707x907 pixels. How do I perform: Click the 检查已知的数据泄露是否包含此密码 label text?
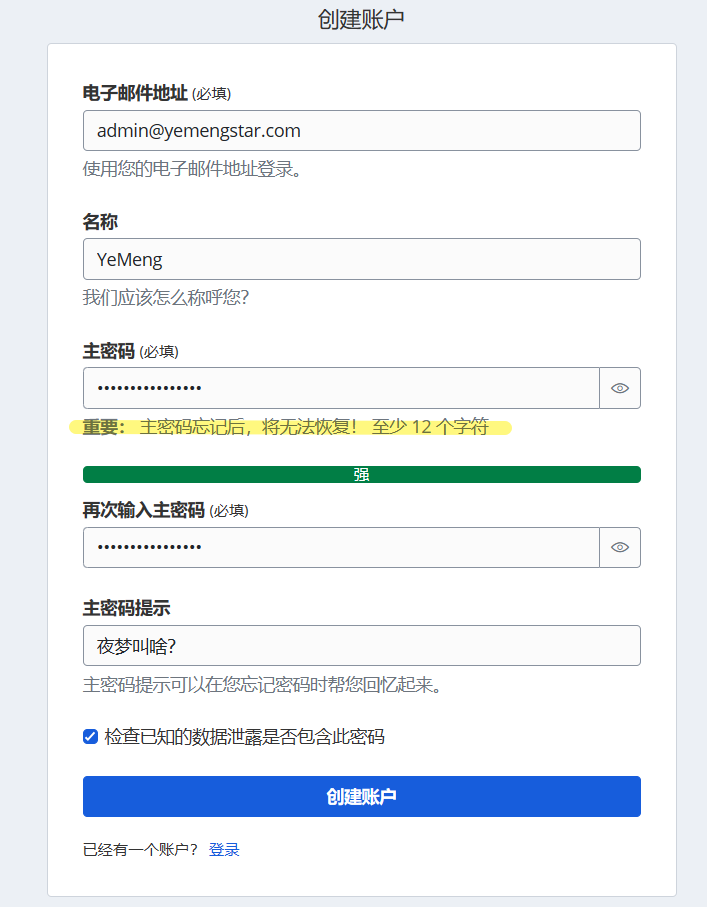[244, 737]
